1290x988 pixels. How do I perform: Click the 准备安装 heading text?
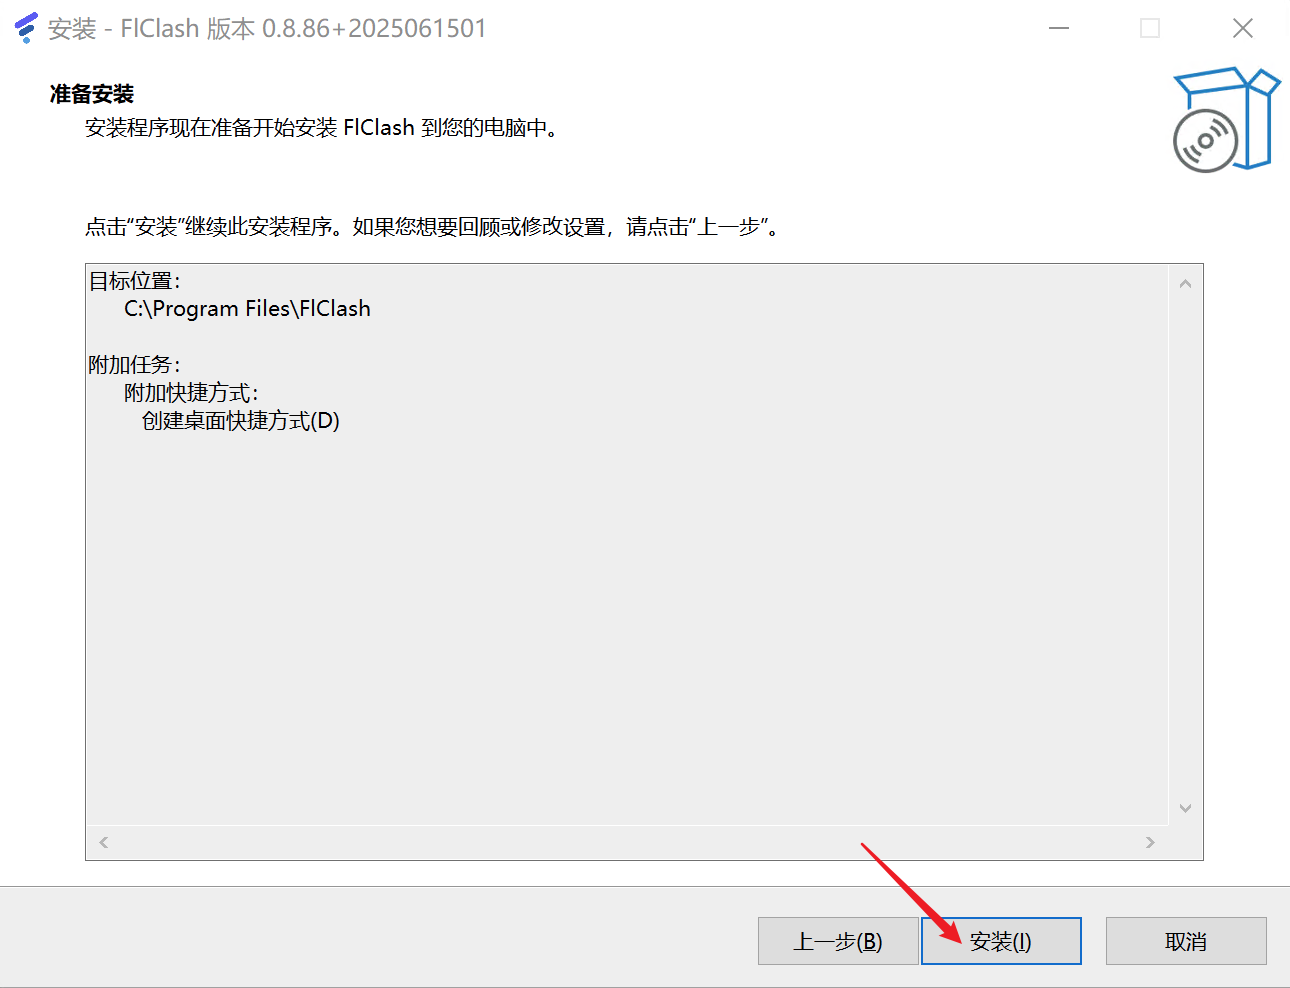(x=92, y=94)
